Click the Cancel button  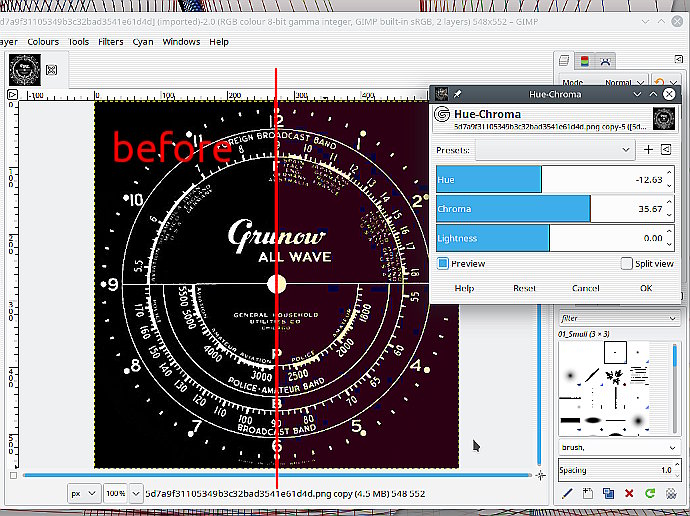point(586,288)
